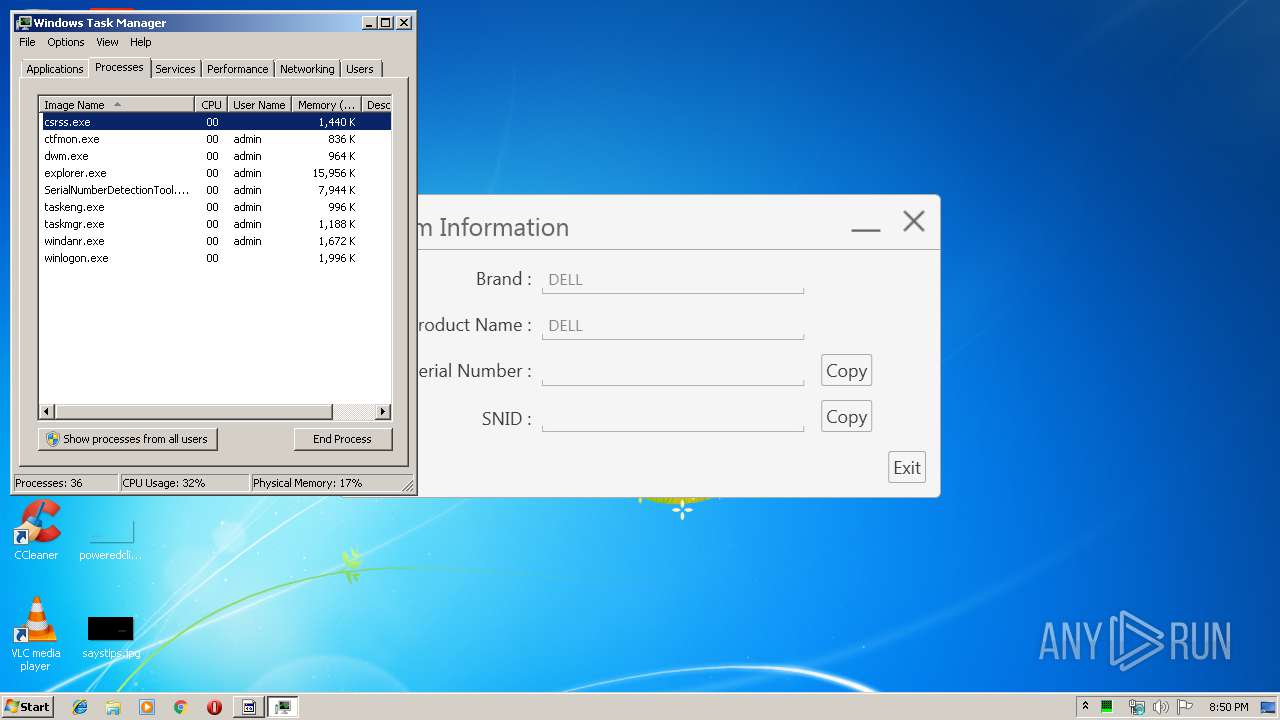Open the File menu in Task Manager

point(27,42)
